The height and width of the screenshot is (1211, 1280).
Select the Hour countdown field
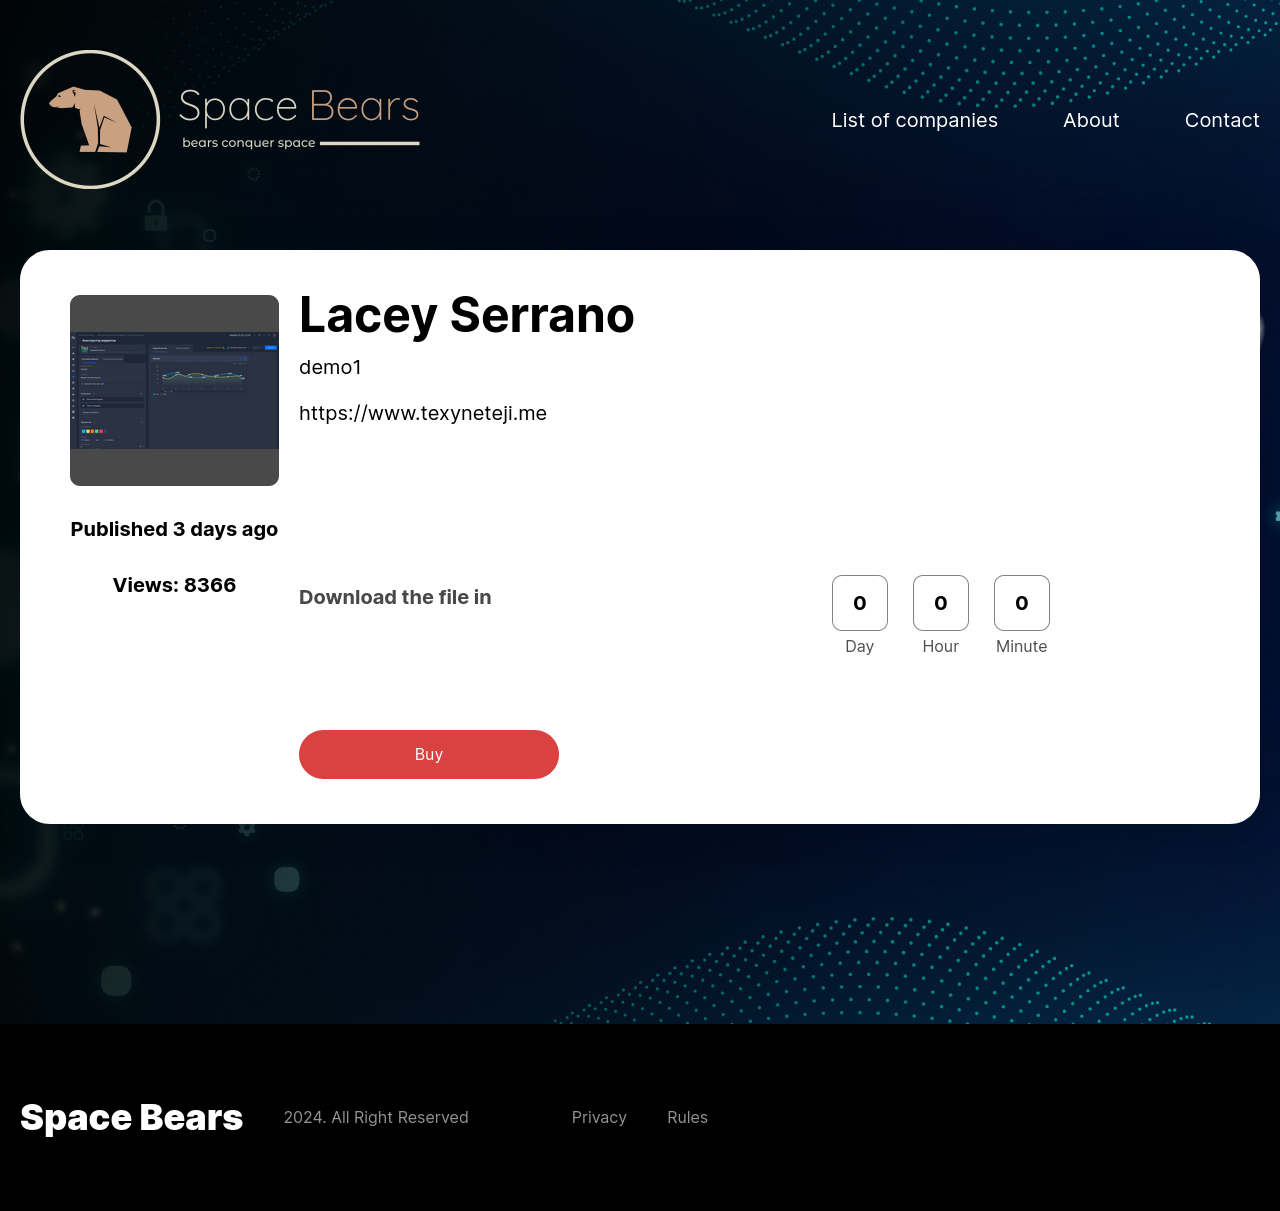click(x=940, y=603)
